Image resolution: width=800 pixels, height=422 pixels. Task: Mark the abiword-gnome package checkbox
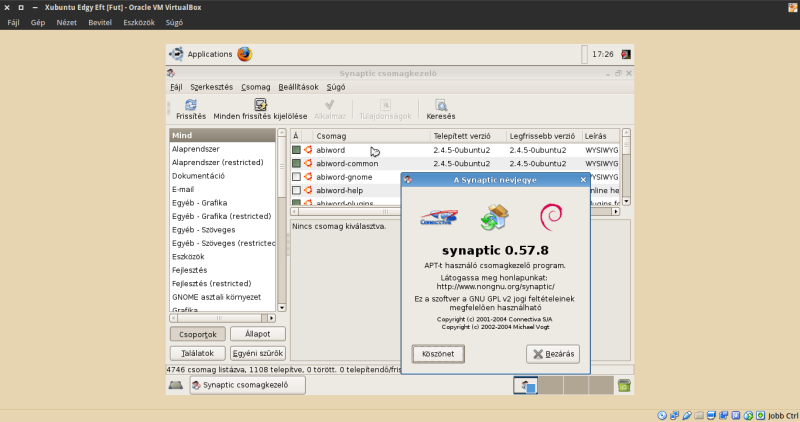296,177
